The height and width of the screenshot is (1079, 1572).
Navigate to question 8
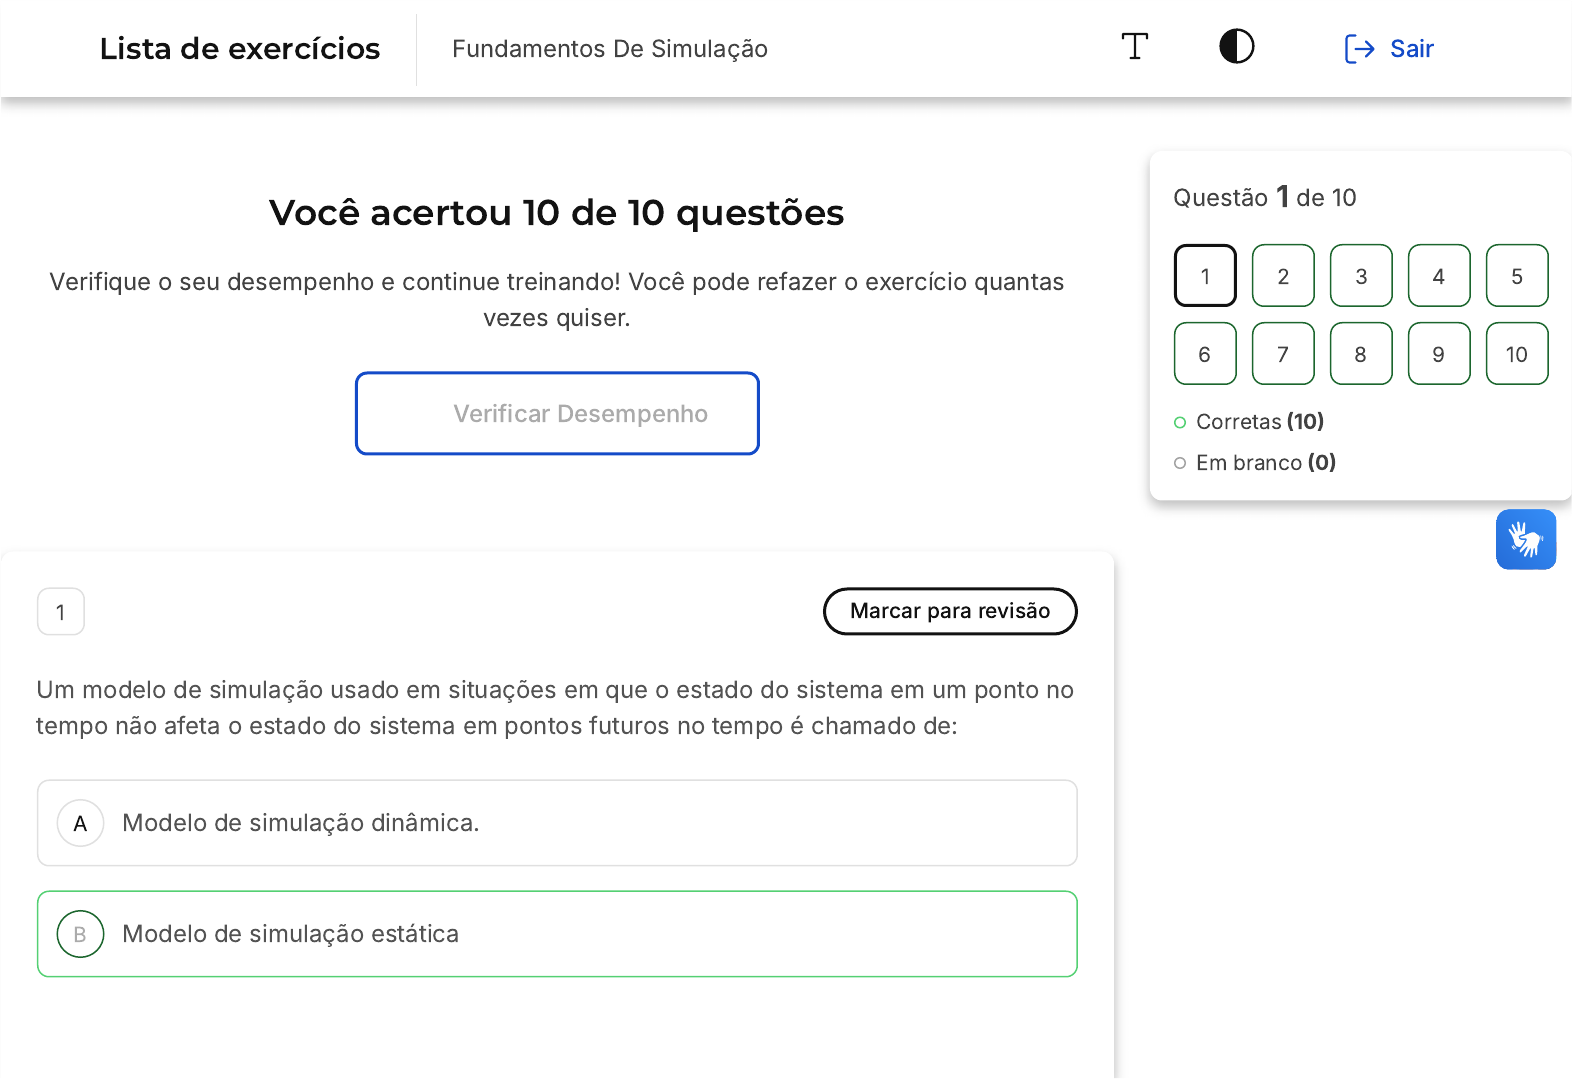coord(1361,354)
